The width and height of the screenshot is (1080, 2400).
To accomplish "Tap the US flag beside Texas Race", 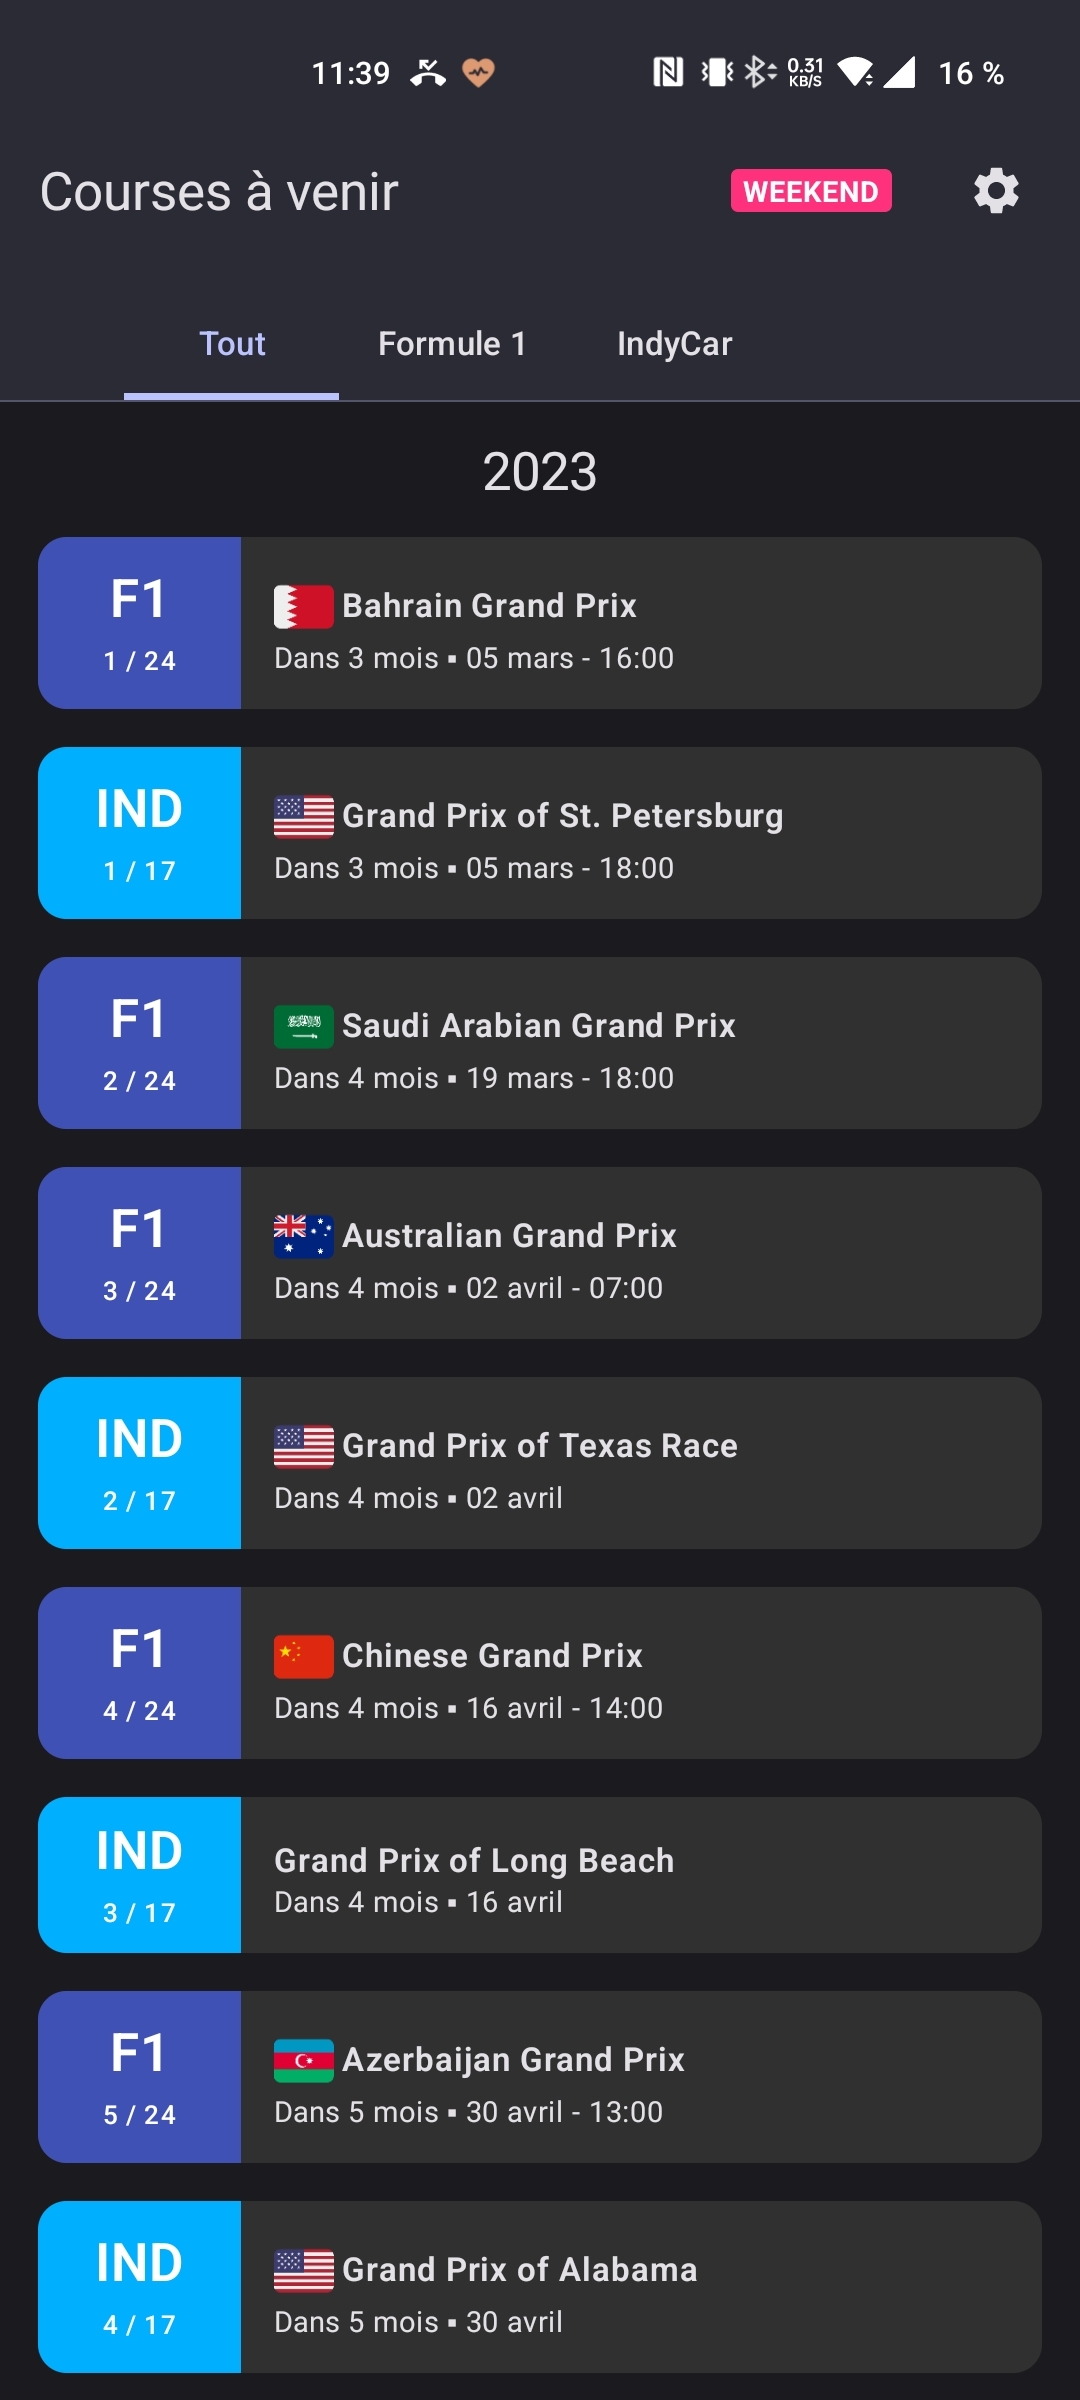I will (x=304, y=1447).
